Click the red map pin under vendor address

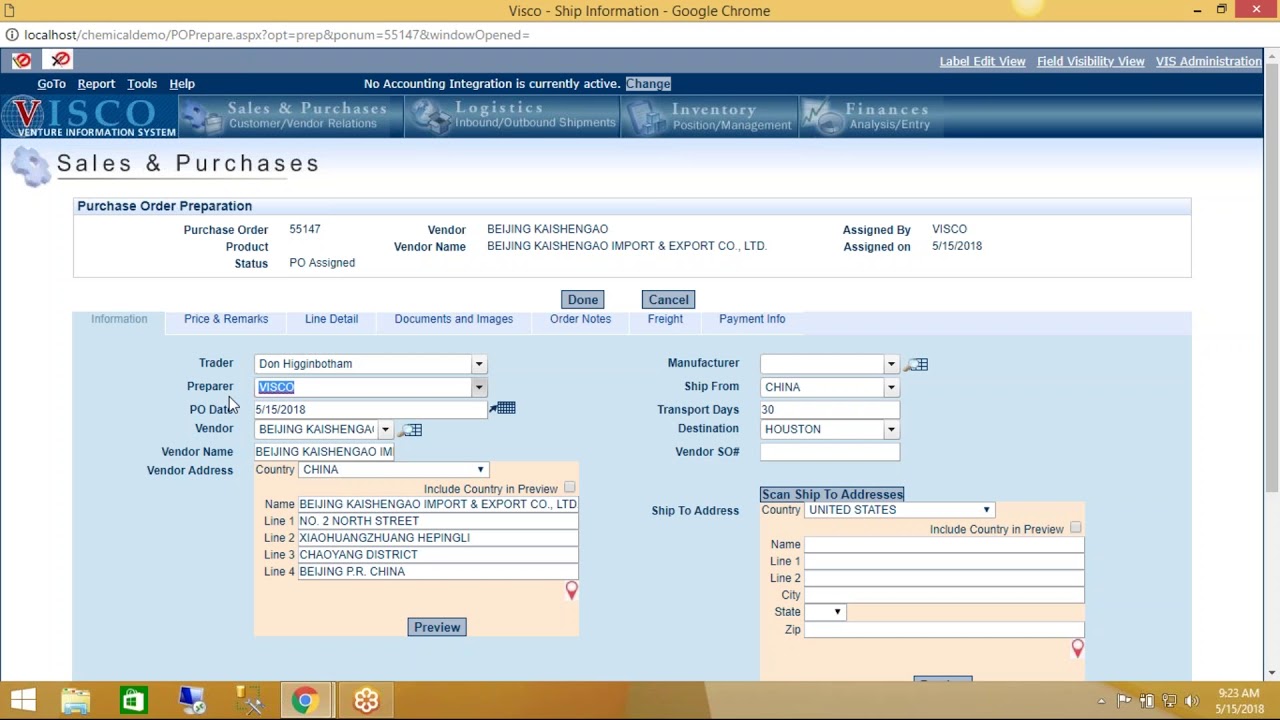click(571, 592)
